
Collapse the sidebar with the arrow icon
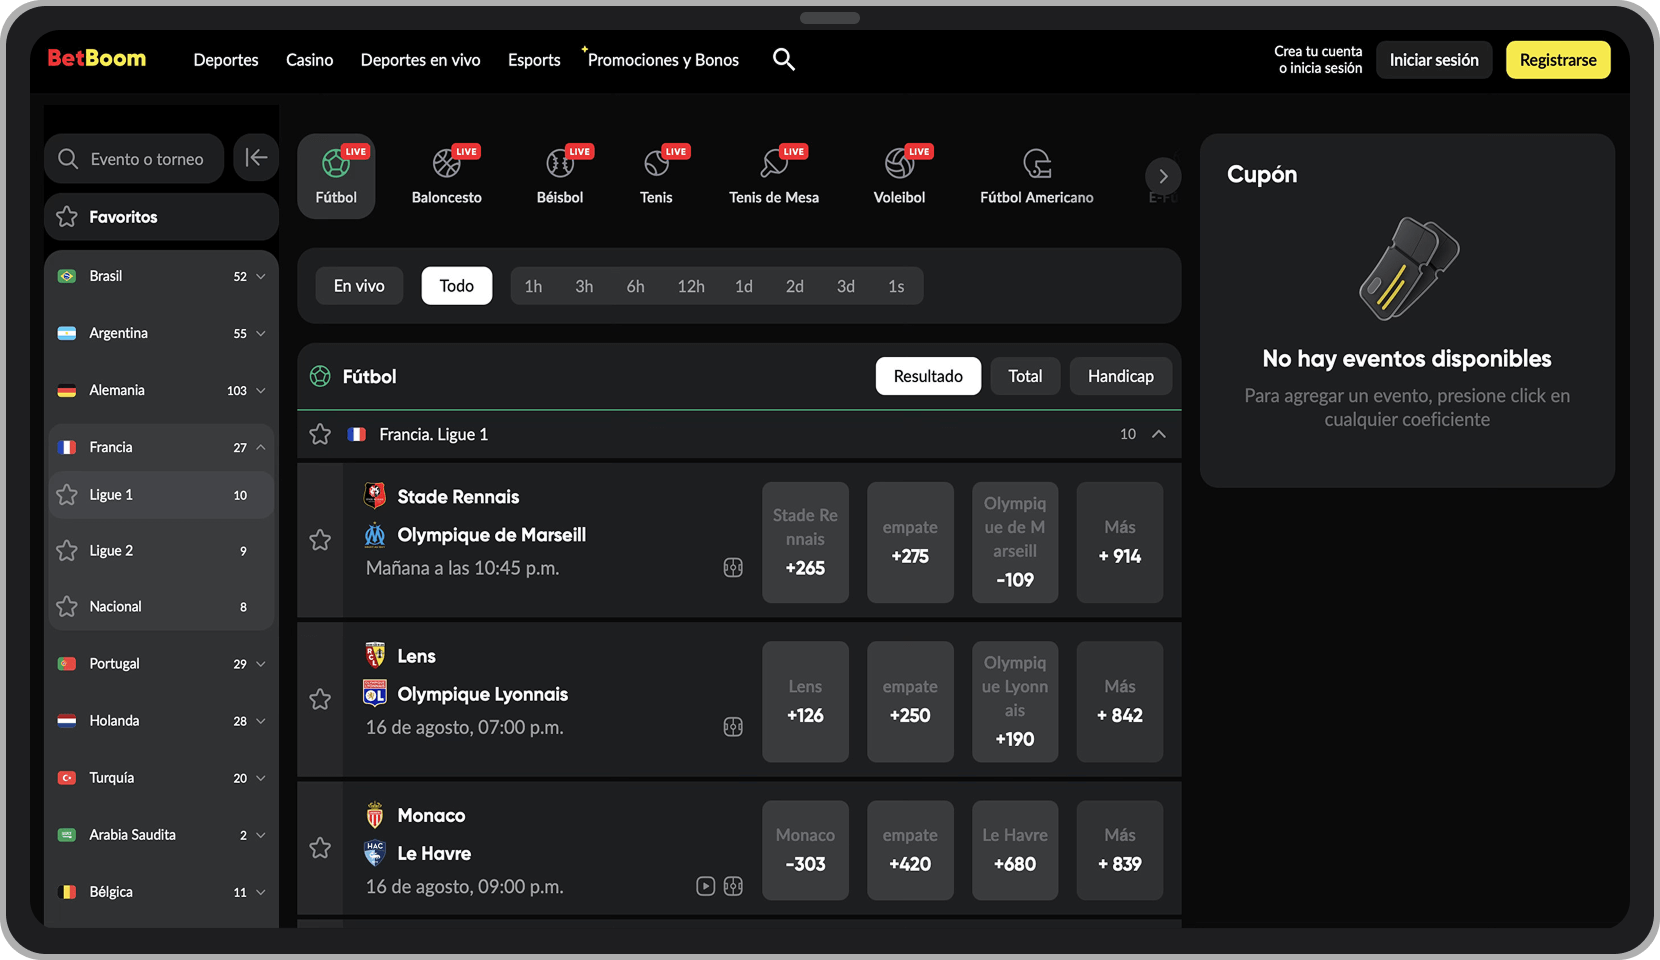[x=256, y=157]
